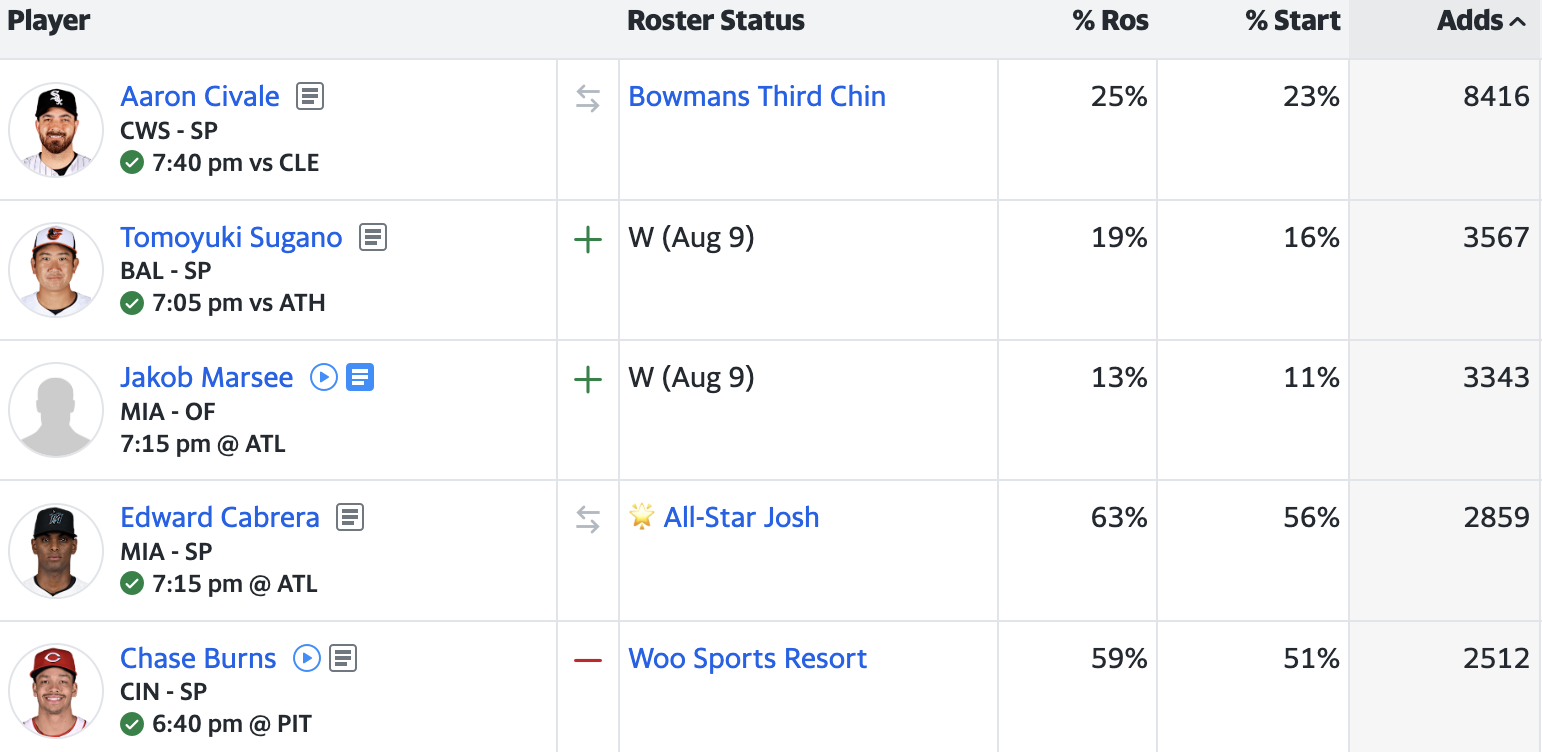
Task: Add Tomoyuki Sugano with the plus icon
Action: click(x=588, y=239)
